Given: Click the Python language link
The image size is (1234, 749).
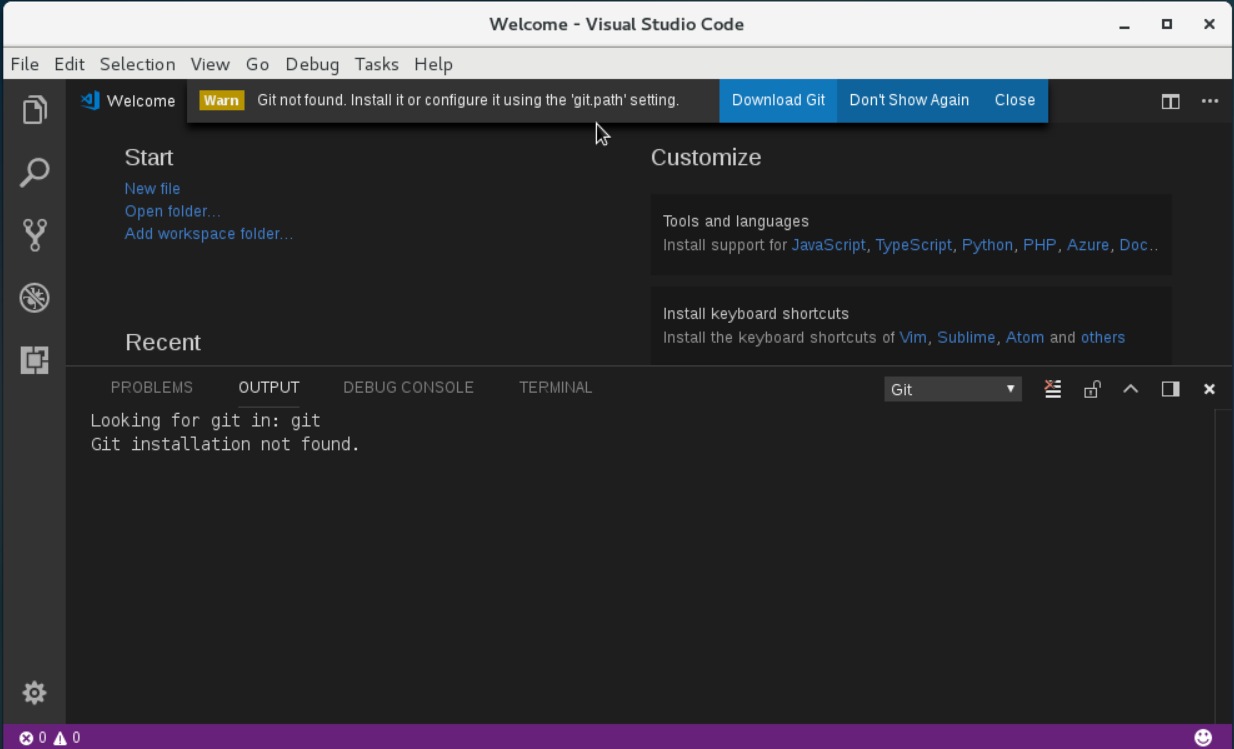Looking at the screenshot, I should pos(987,245).
